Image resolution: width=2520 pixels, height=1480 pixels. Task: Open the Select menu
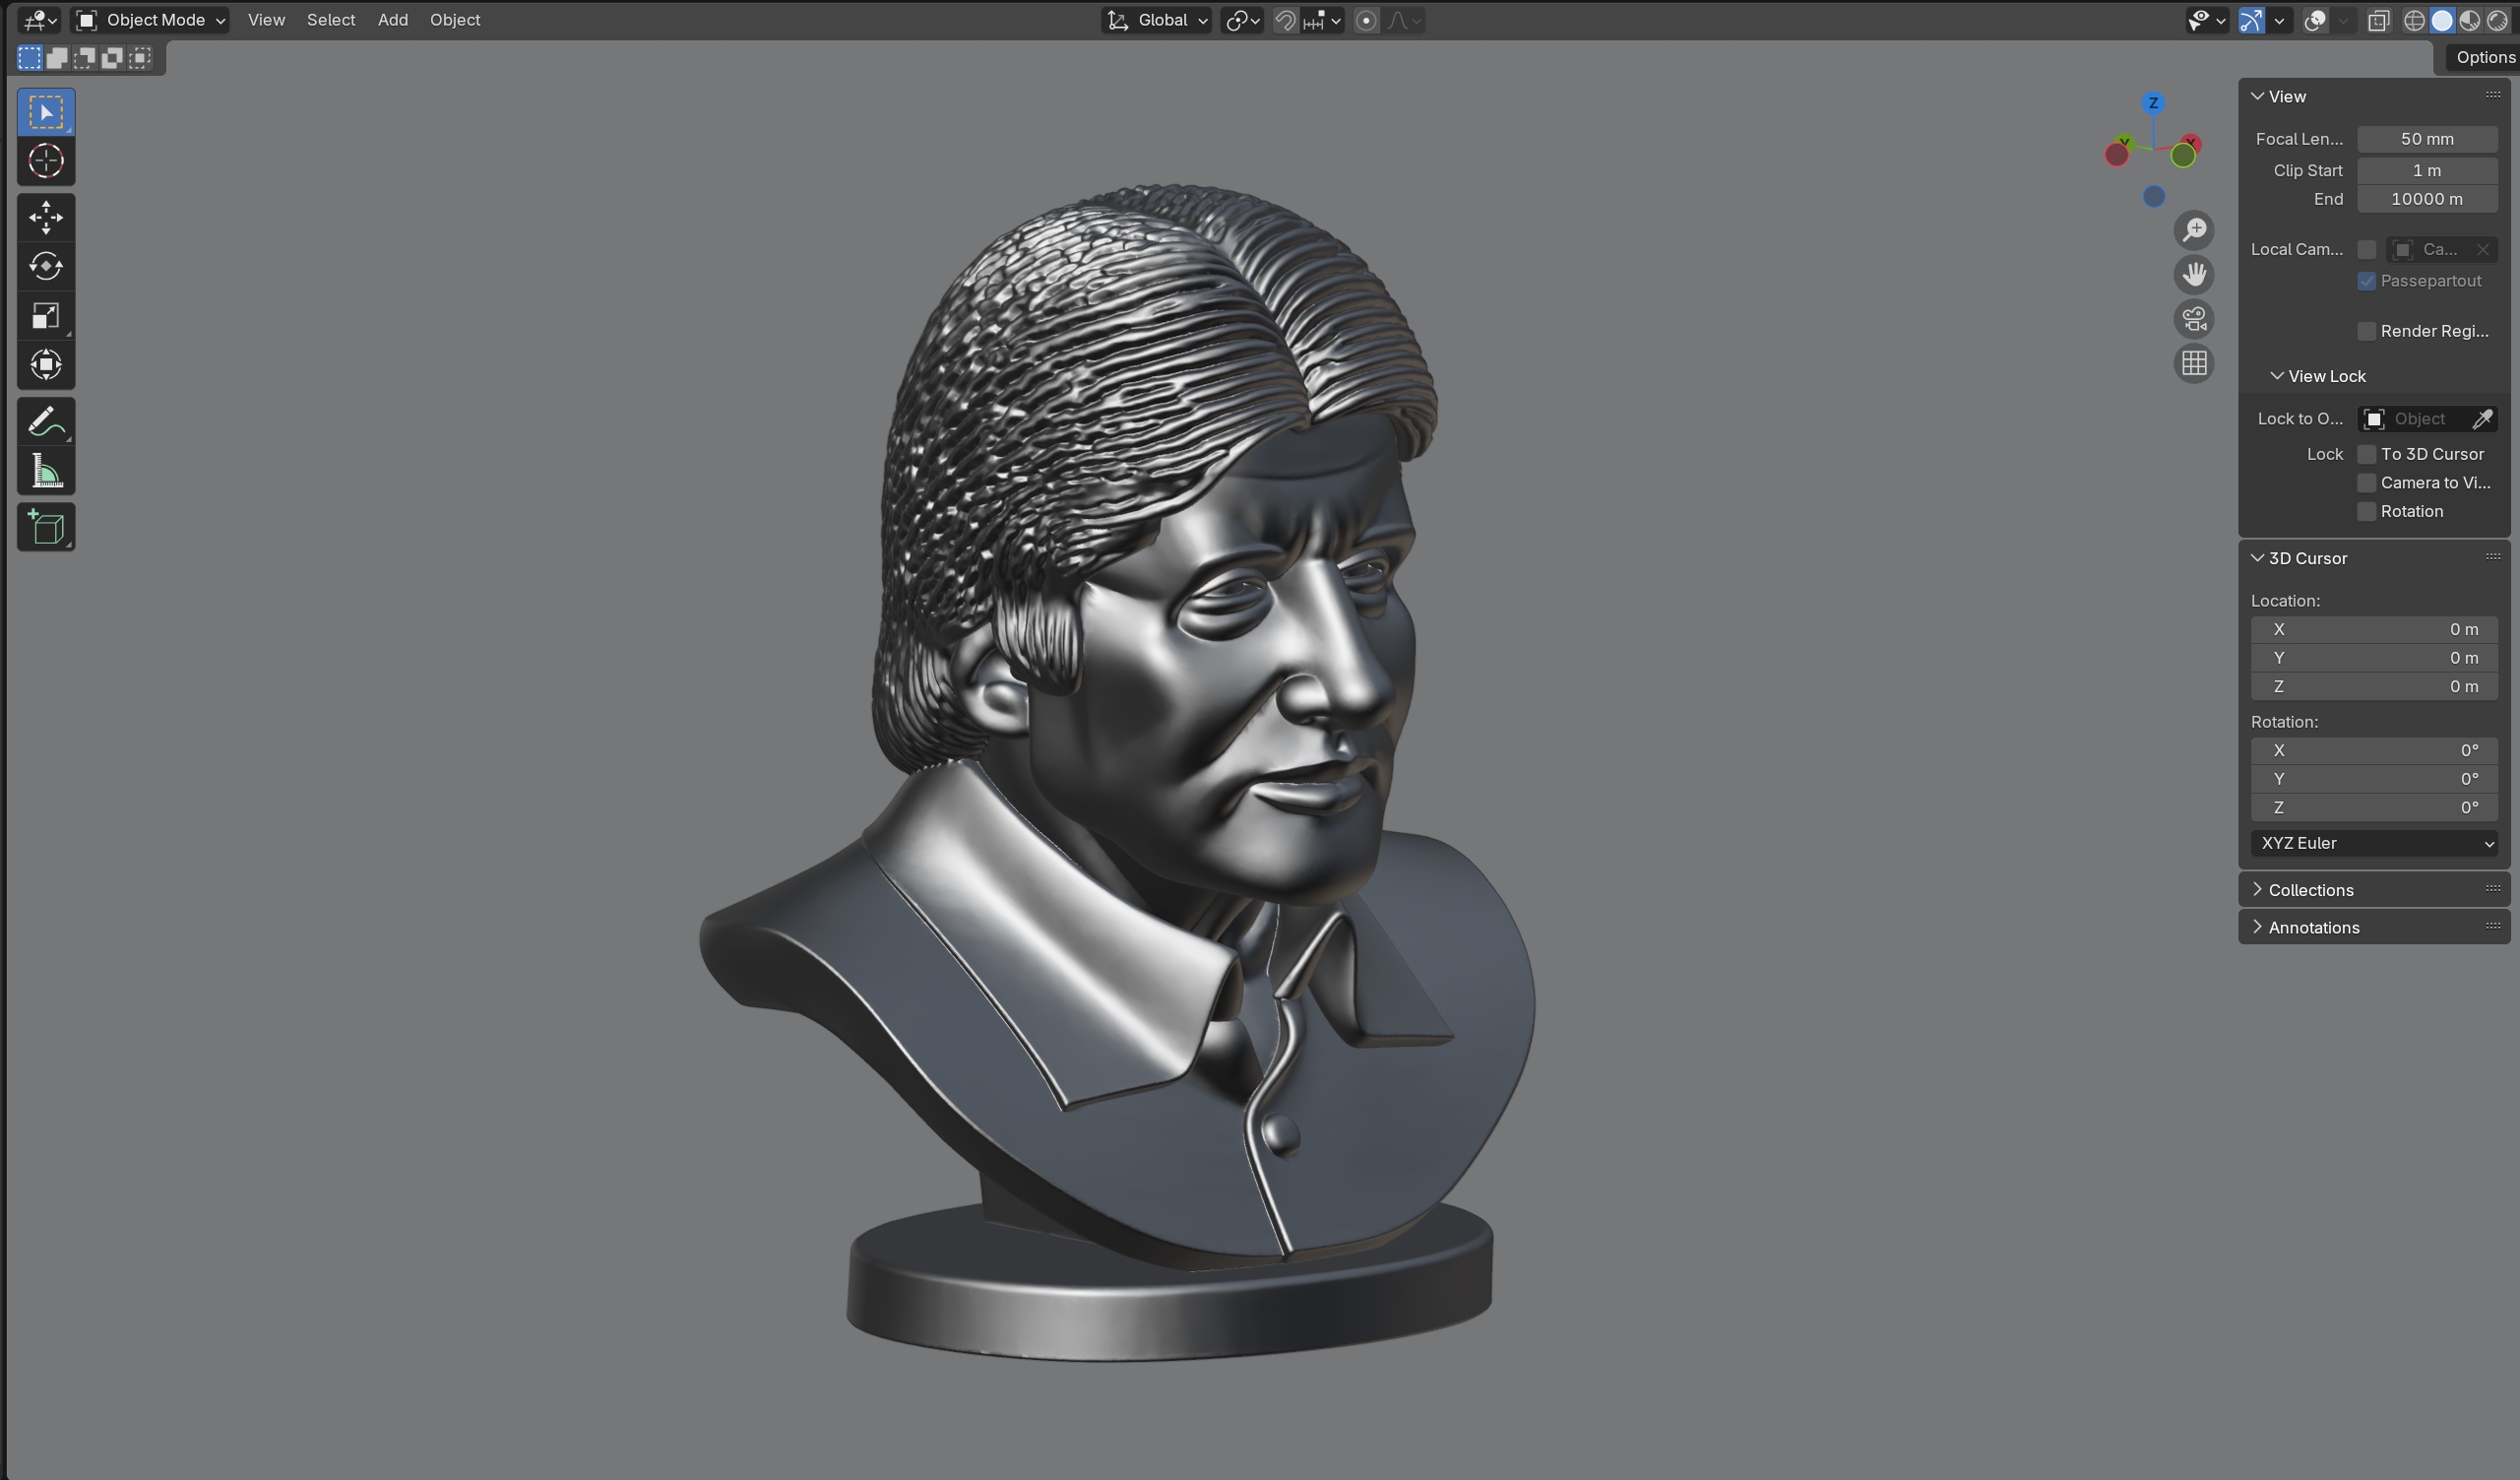click(330, 20)
